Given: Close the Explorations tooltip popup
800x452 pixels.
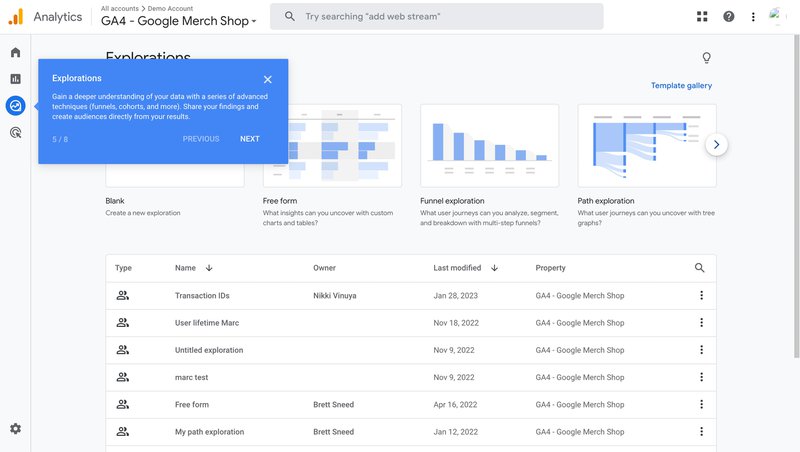Looking at the screenshot, I should pyautogui.click(x=268, y=79).
